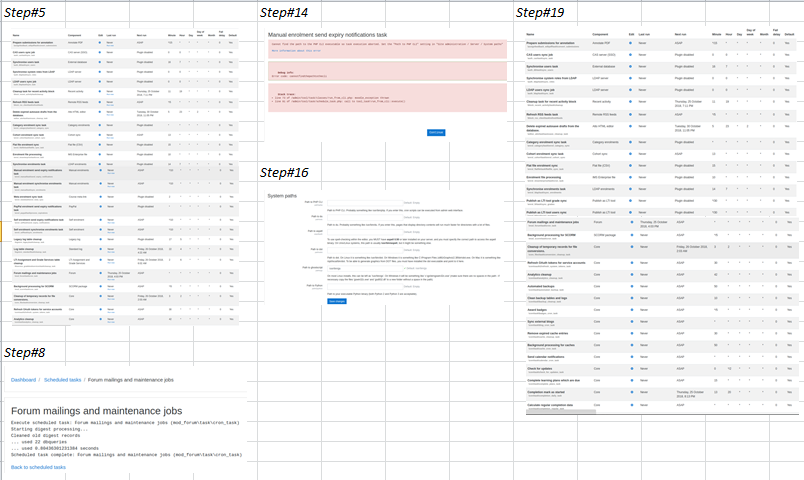
Task: Use horizontal scrollbar under Step#19 table
Action: [561, 411]
